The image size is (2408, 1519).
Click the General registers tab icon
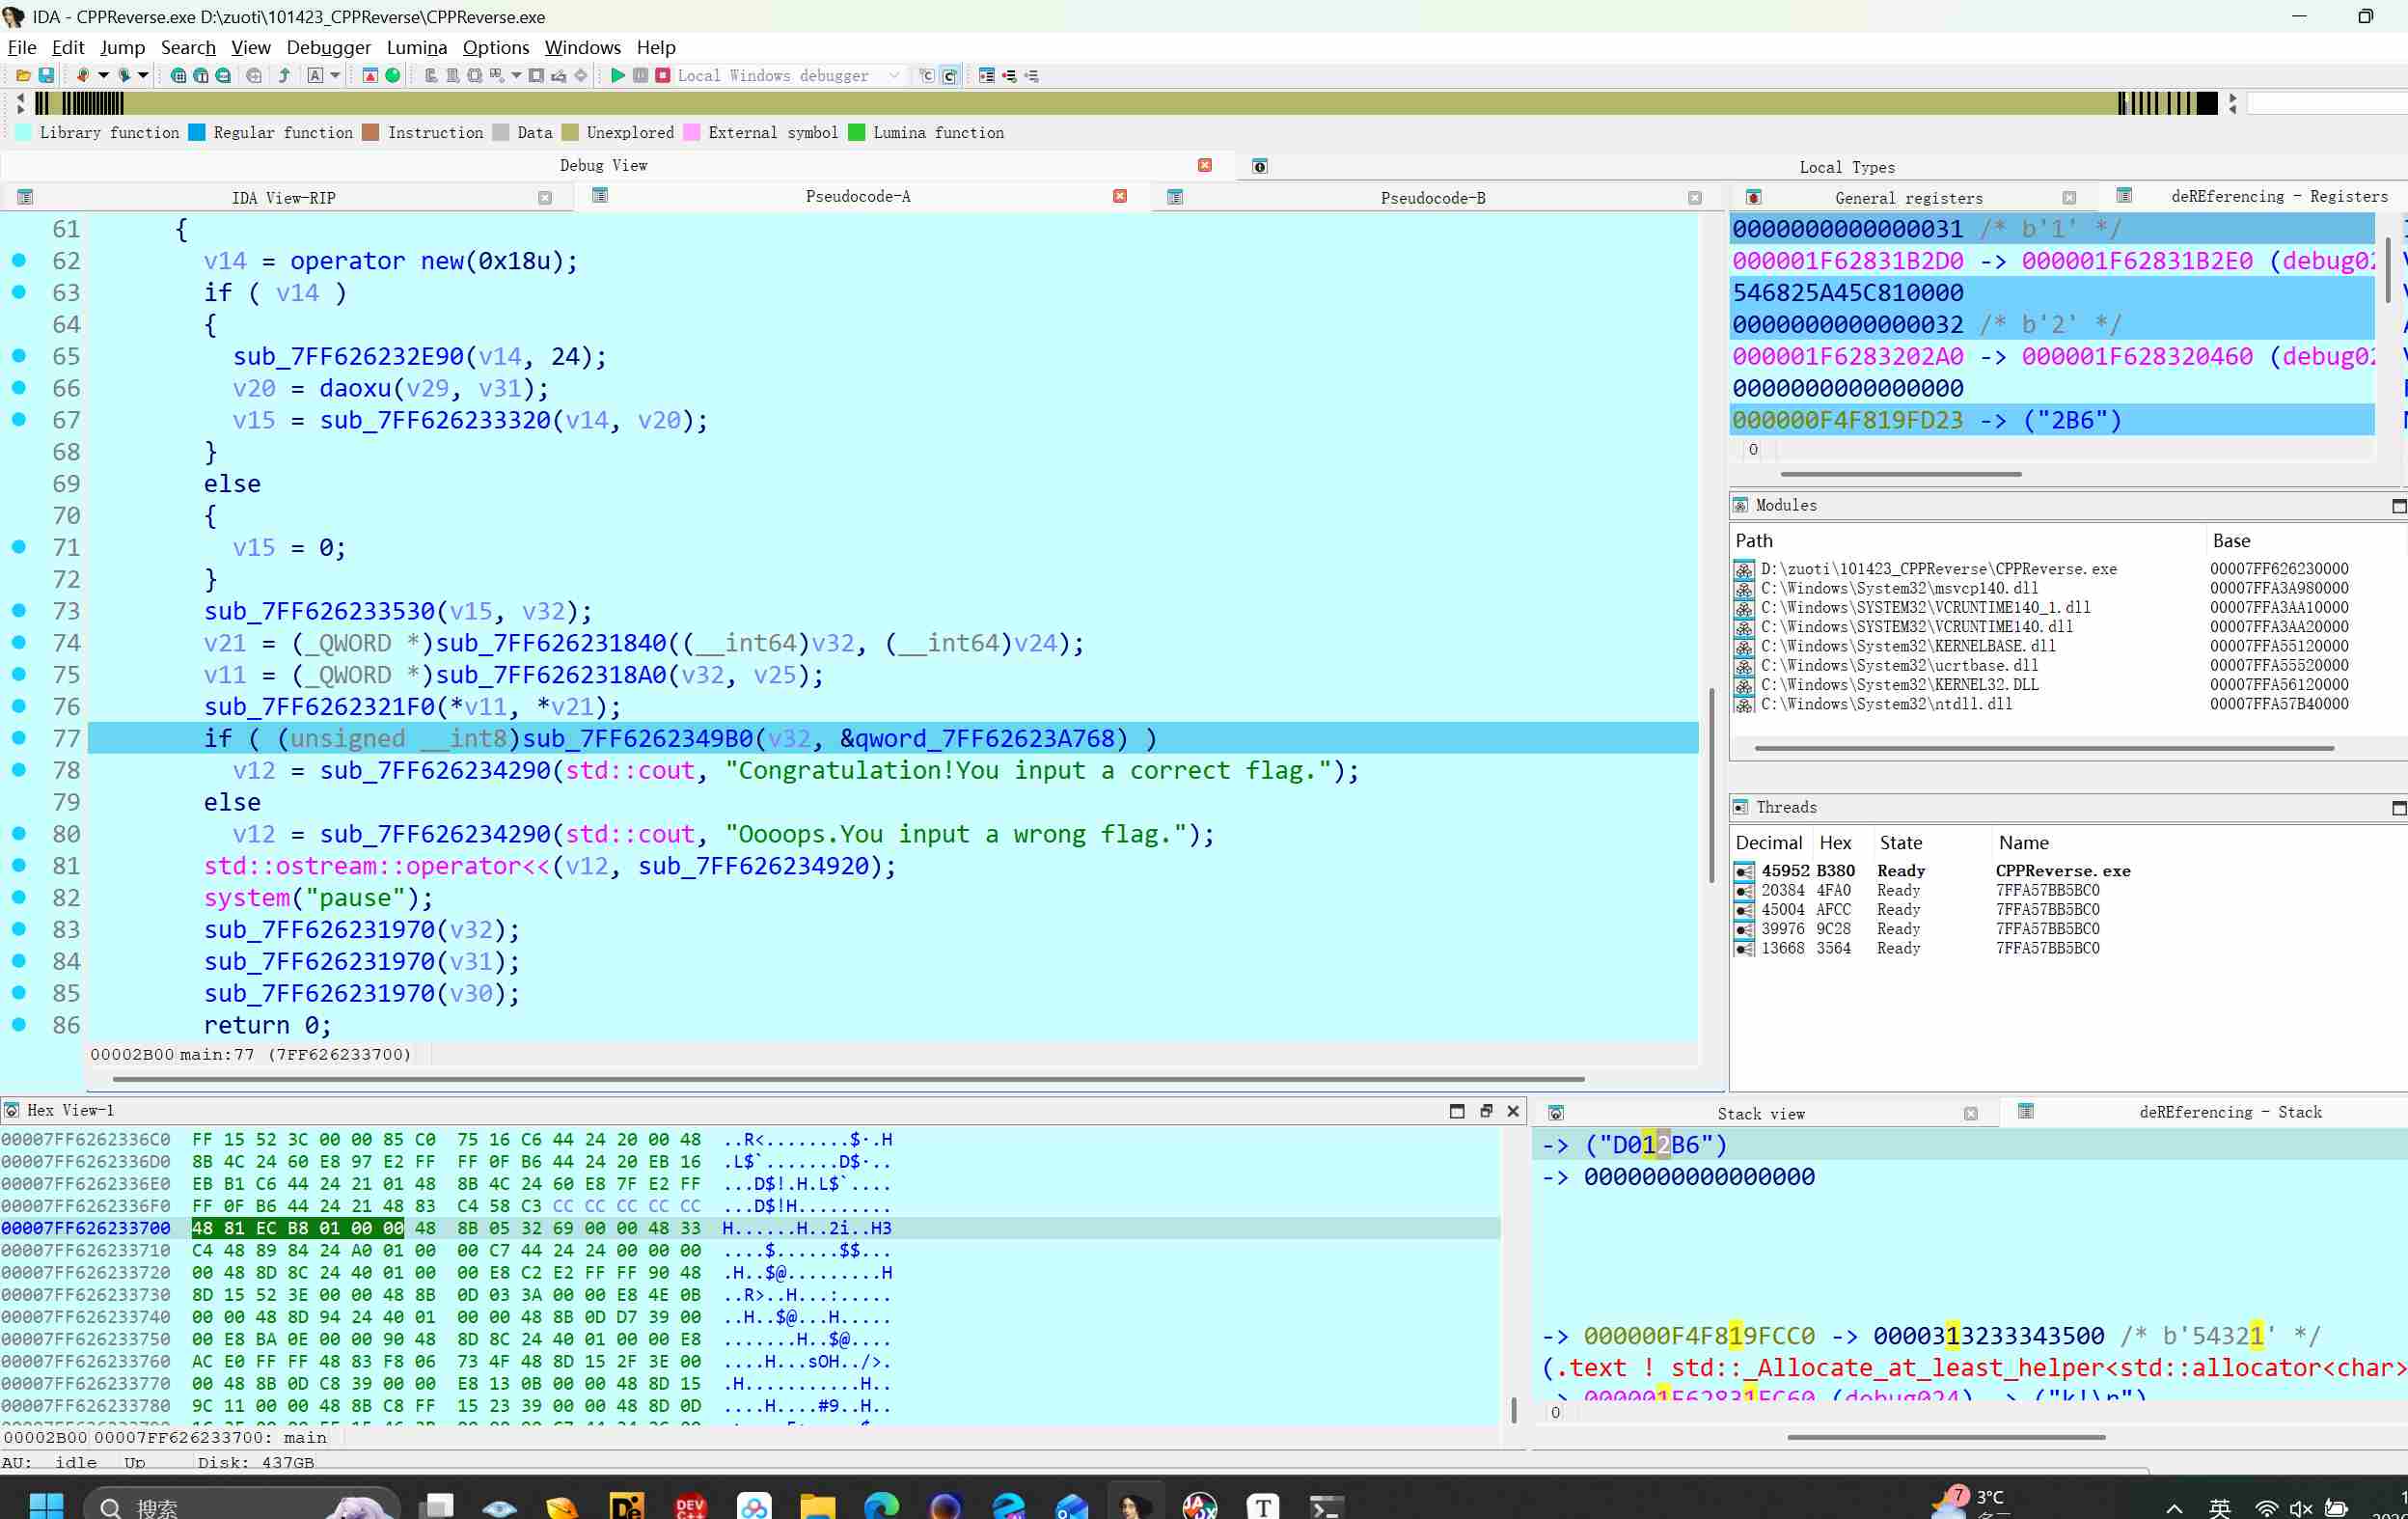point(1753,198)
